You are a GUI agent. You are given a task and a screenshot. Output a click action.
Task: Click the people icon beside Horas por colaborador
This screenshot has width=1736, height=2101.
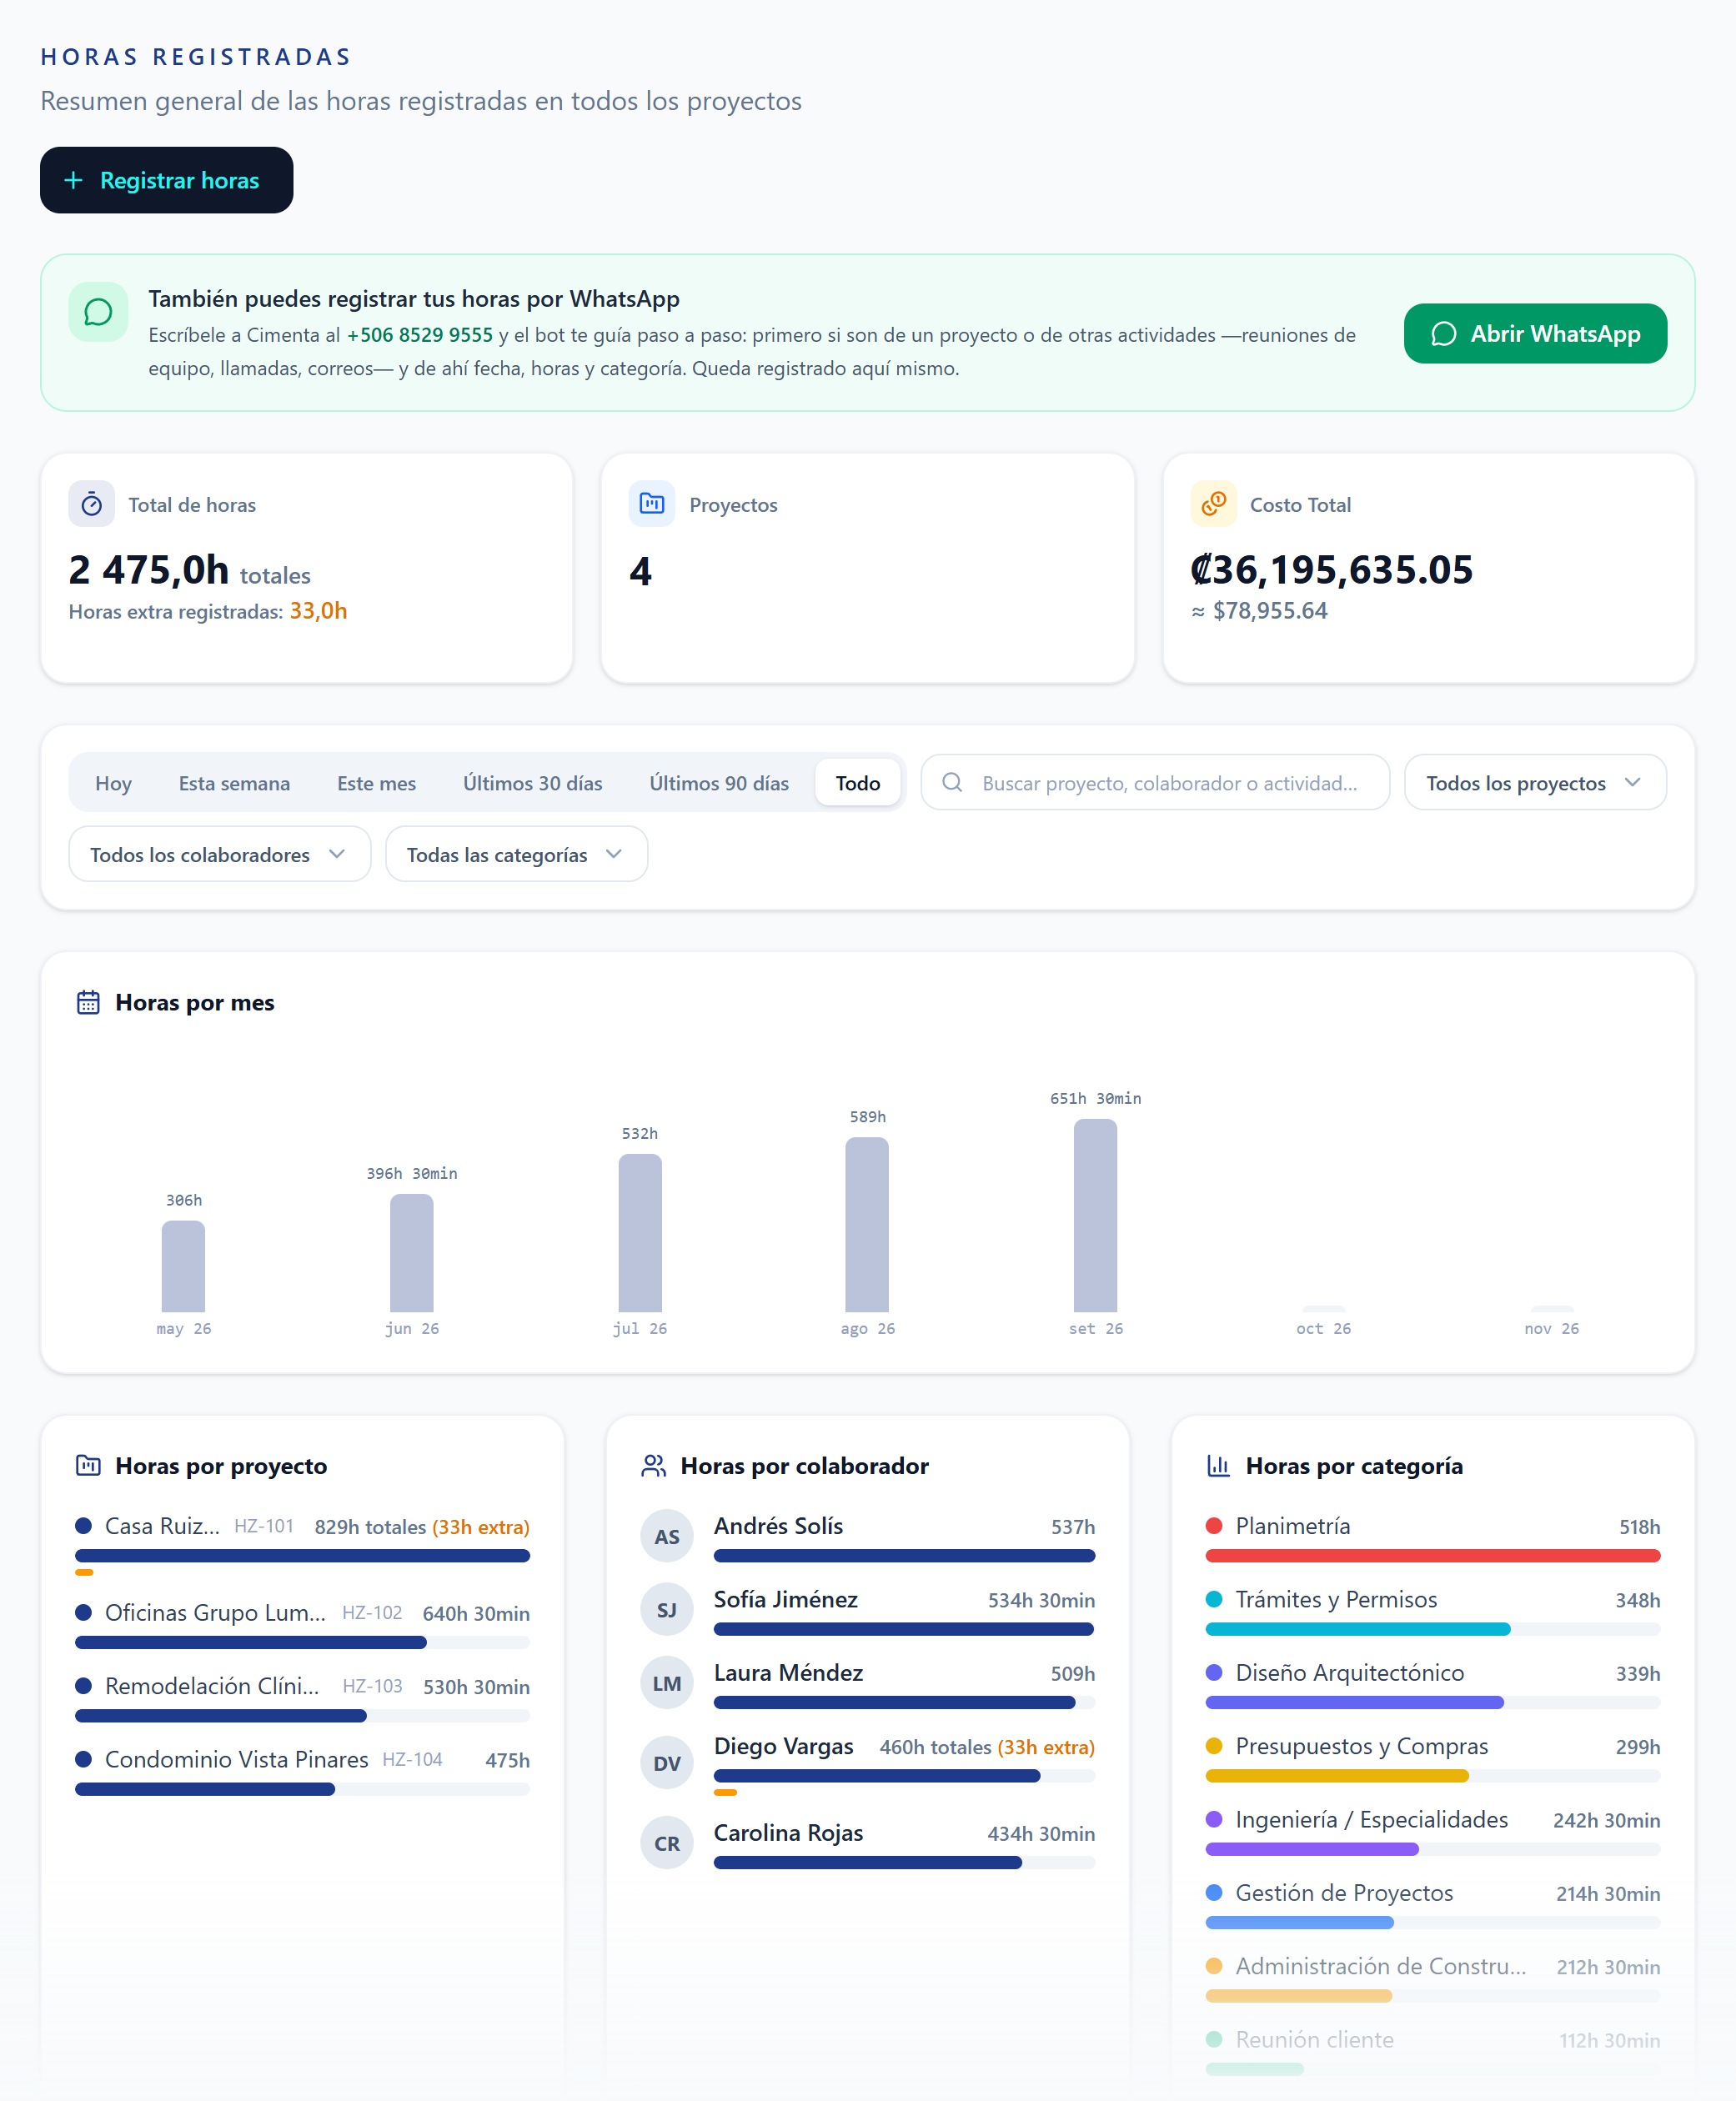click(653, 1465)
